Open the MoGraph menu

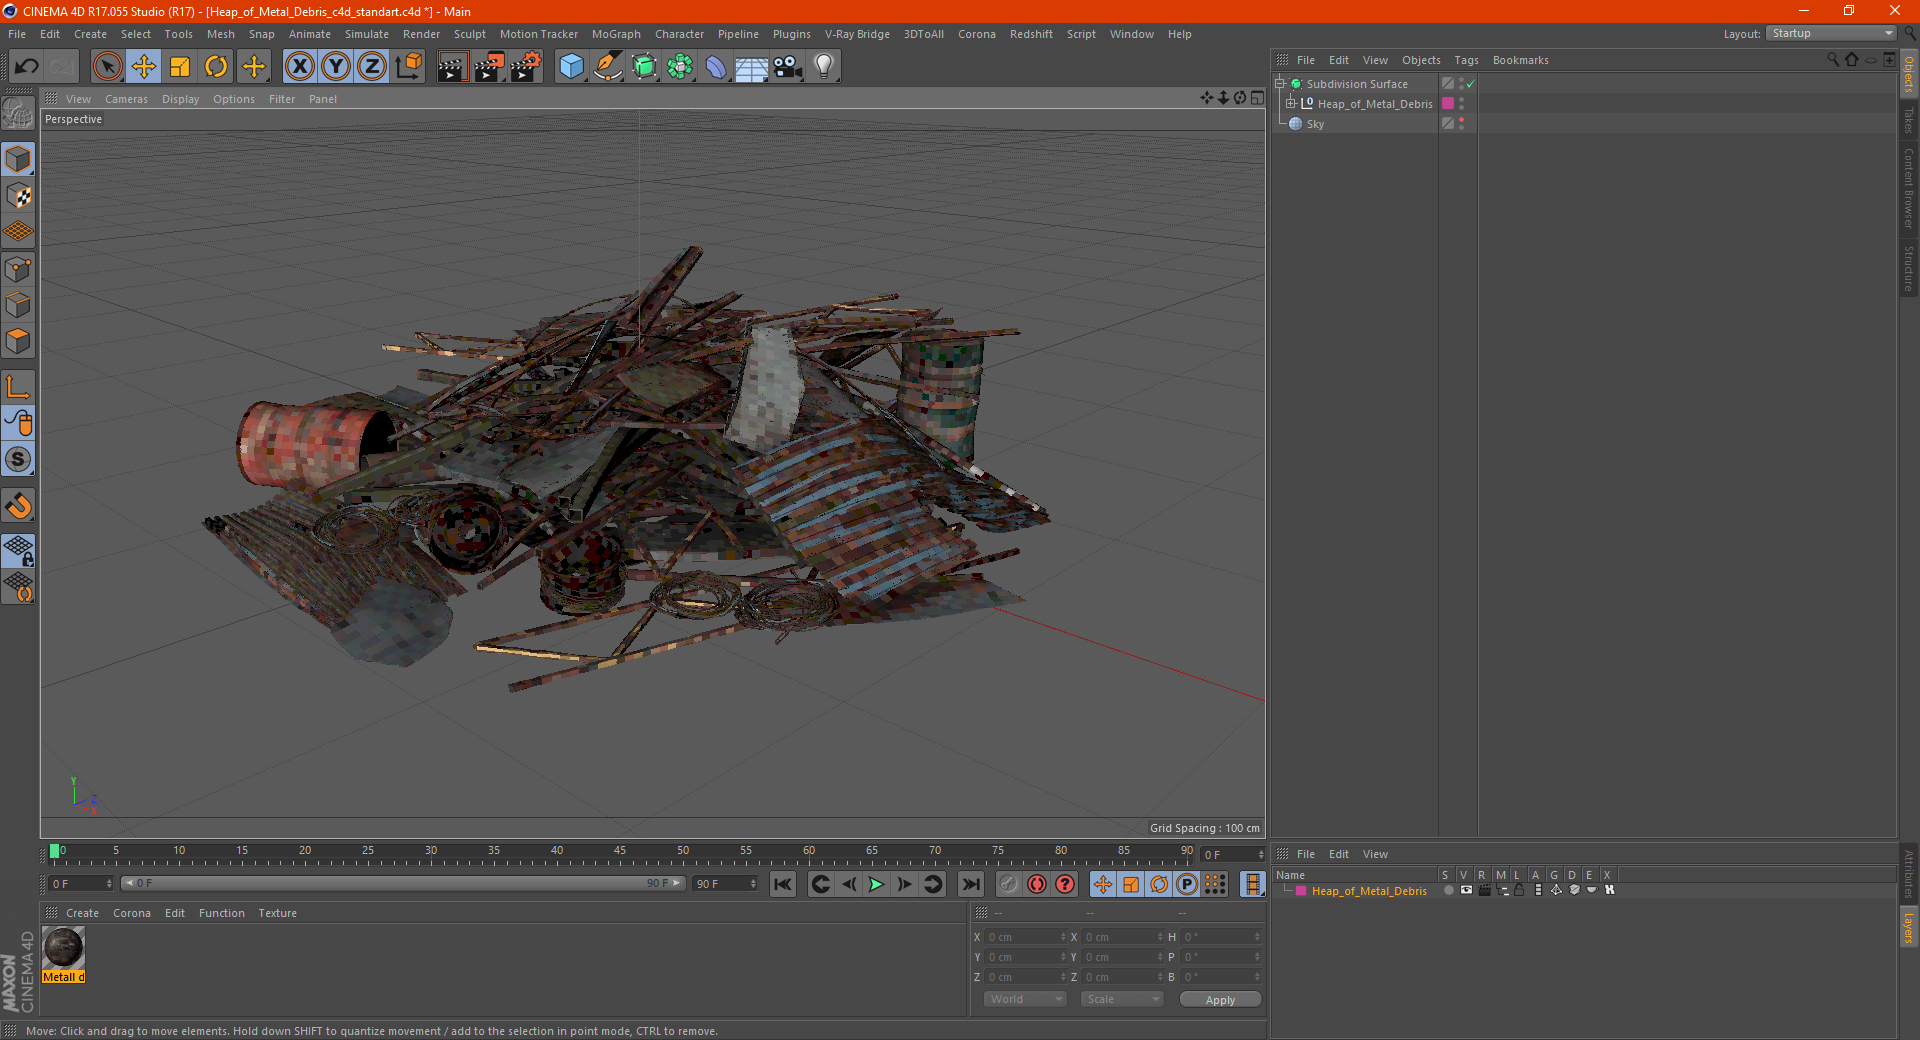tap(616, 34)
